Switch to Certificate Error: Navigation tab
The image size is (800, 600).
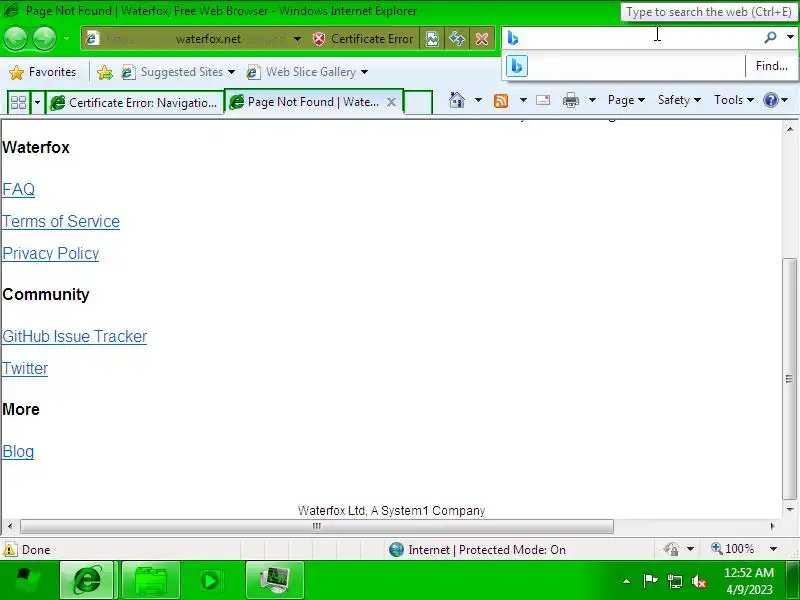coord(135,103)
